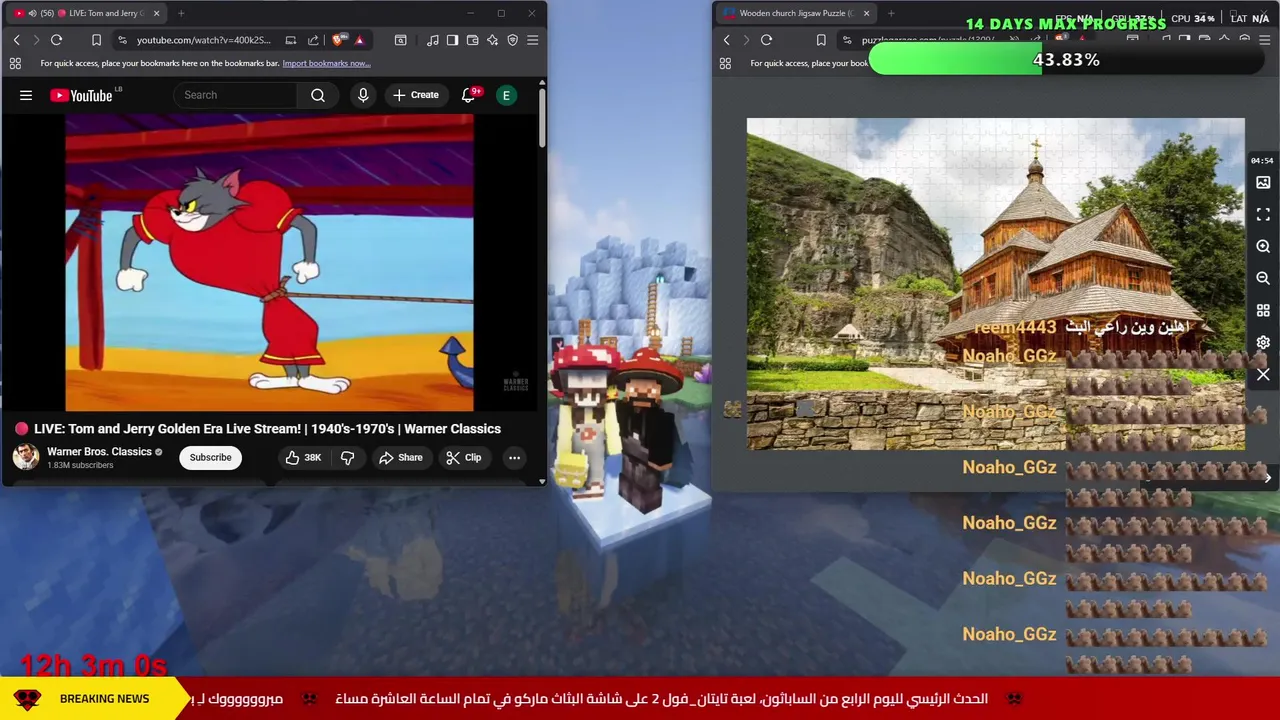
Task: Open the Warner Bros. Classics channel avatar
Action: (26, 457)
